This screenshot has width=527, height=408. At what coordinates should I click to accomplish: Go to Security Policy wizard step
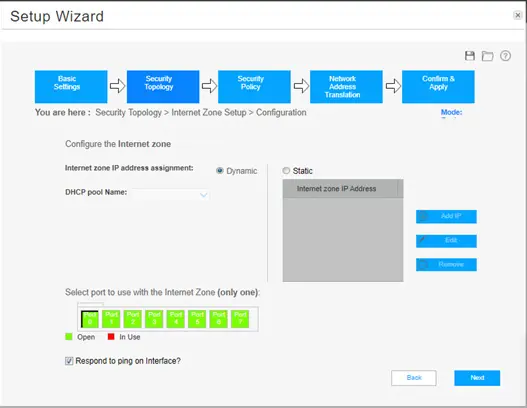254,87
